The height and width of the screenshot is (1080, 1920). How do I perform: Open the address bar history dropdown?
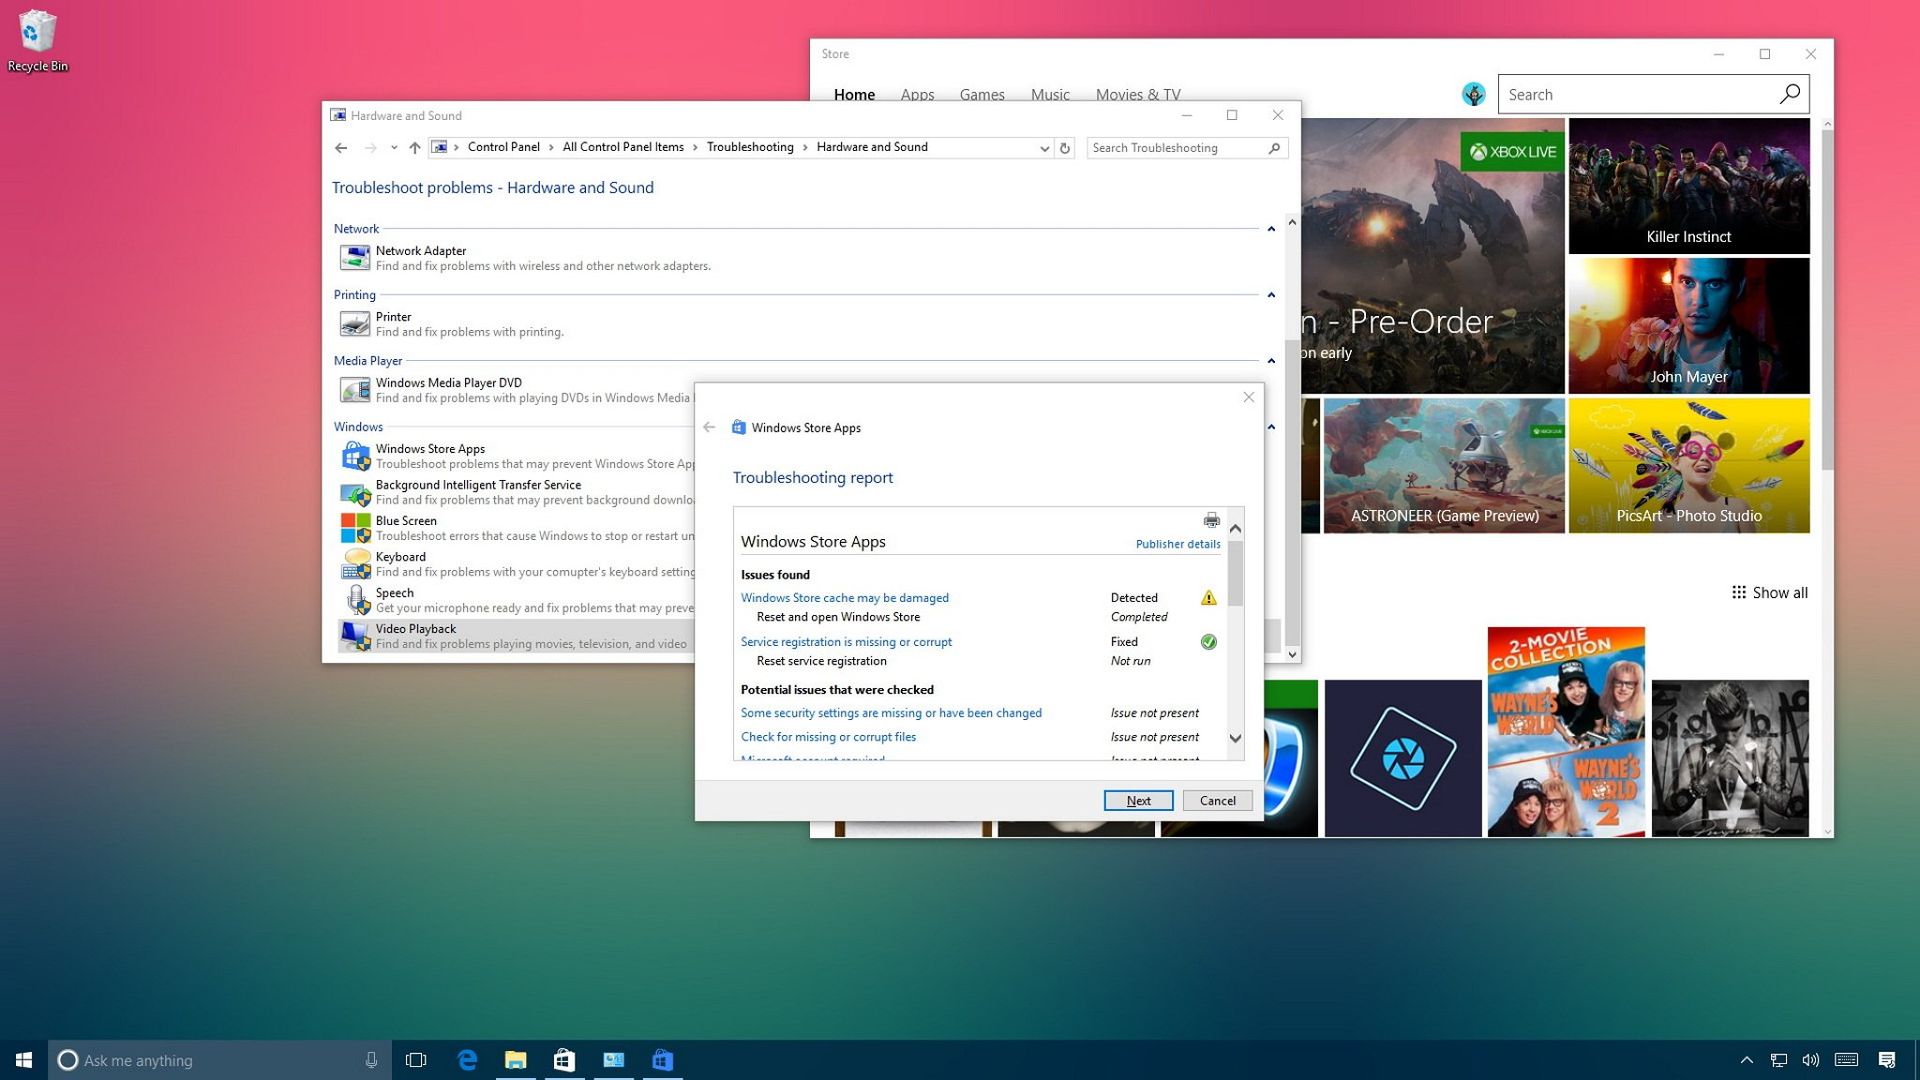pos(1044,147)
